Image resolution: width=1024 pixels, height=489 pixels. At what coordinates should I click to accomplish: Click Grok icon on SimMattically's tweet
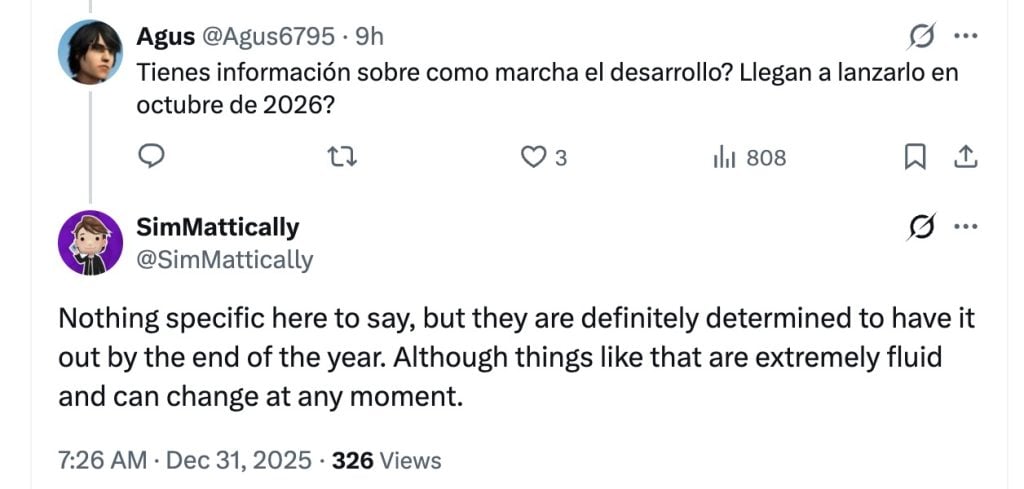click(x=918, y=227)
